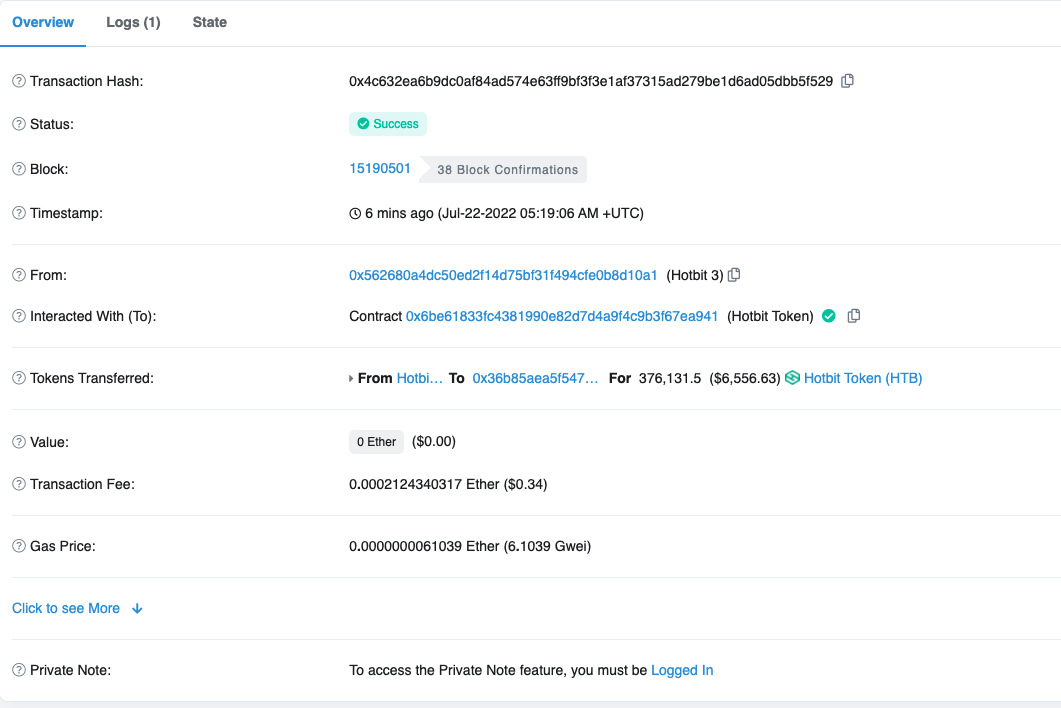Open the From address 0x562680a4dc50 link
Screen dimensions: 1061x708
point(503,275)
